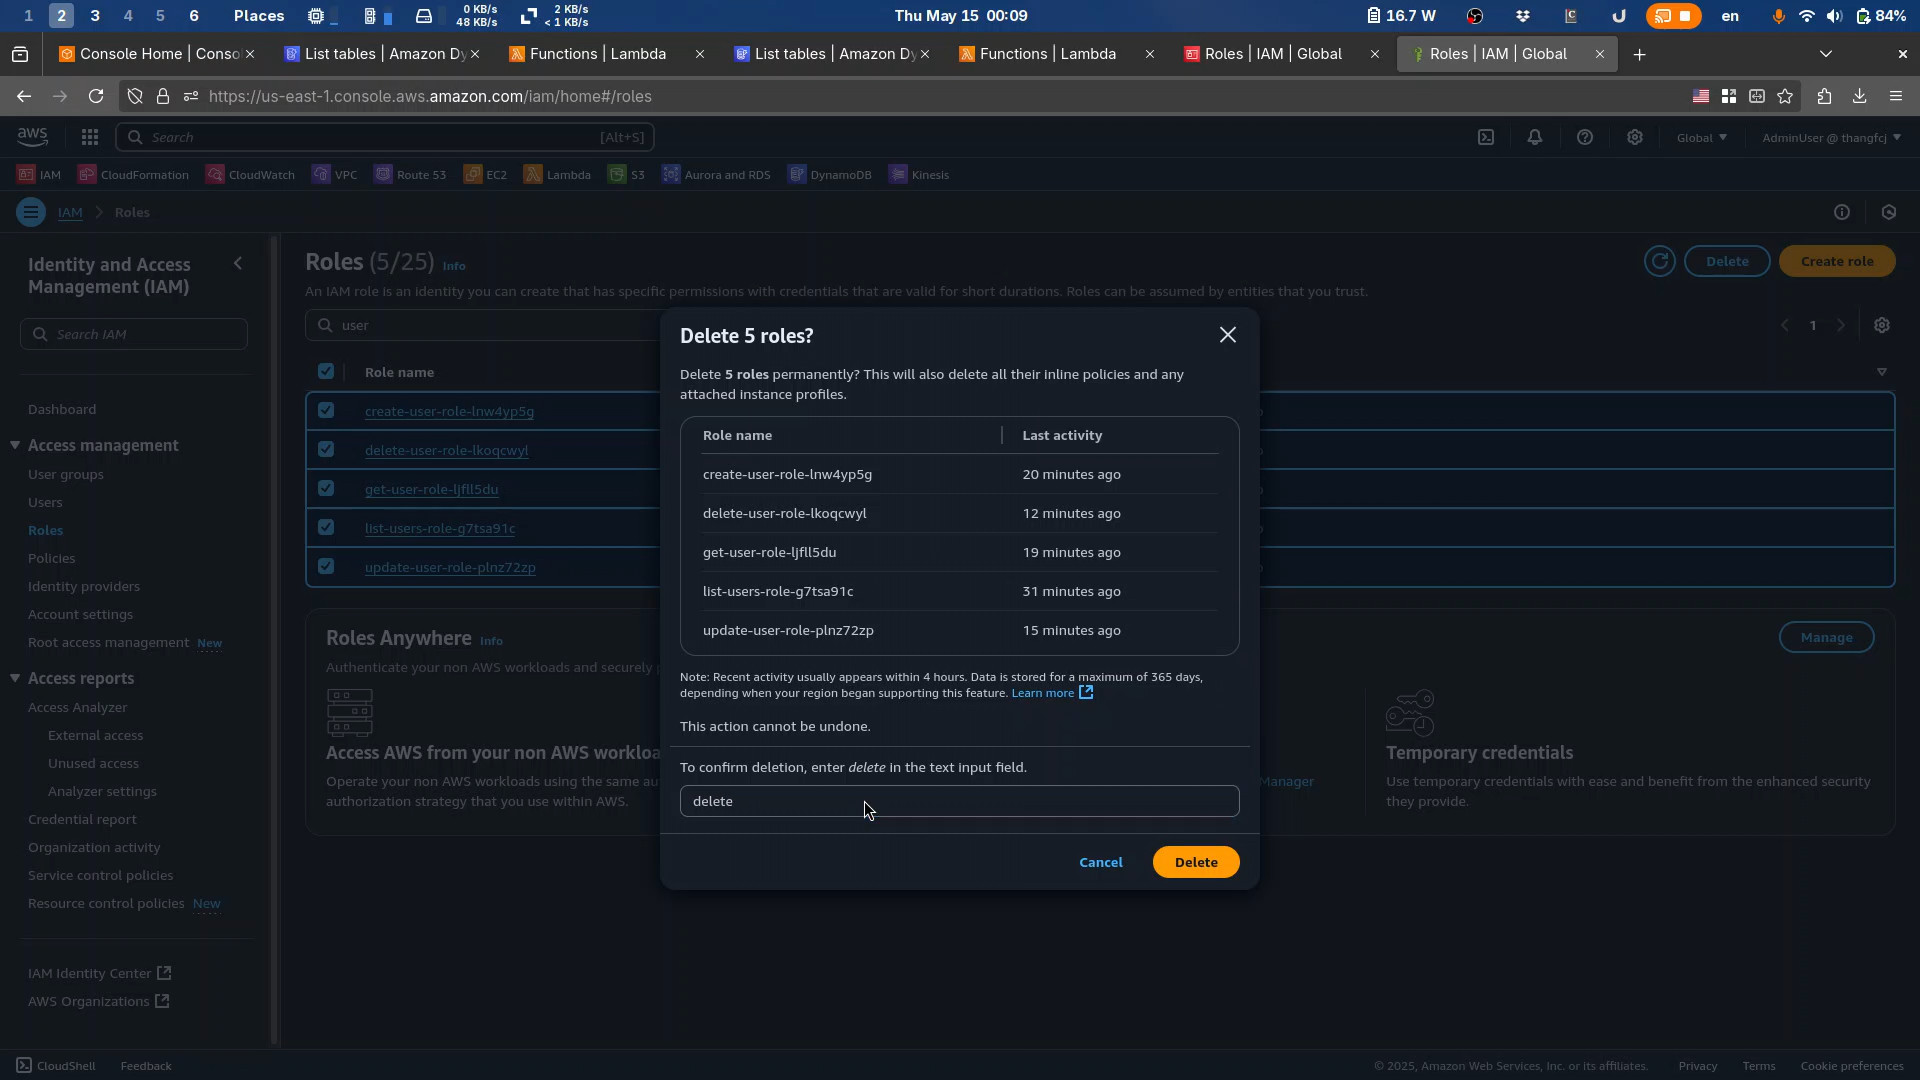1920x1080 pixels.
Task: Open Identity providers in the sidebar
Action: coord(84,586)
